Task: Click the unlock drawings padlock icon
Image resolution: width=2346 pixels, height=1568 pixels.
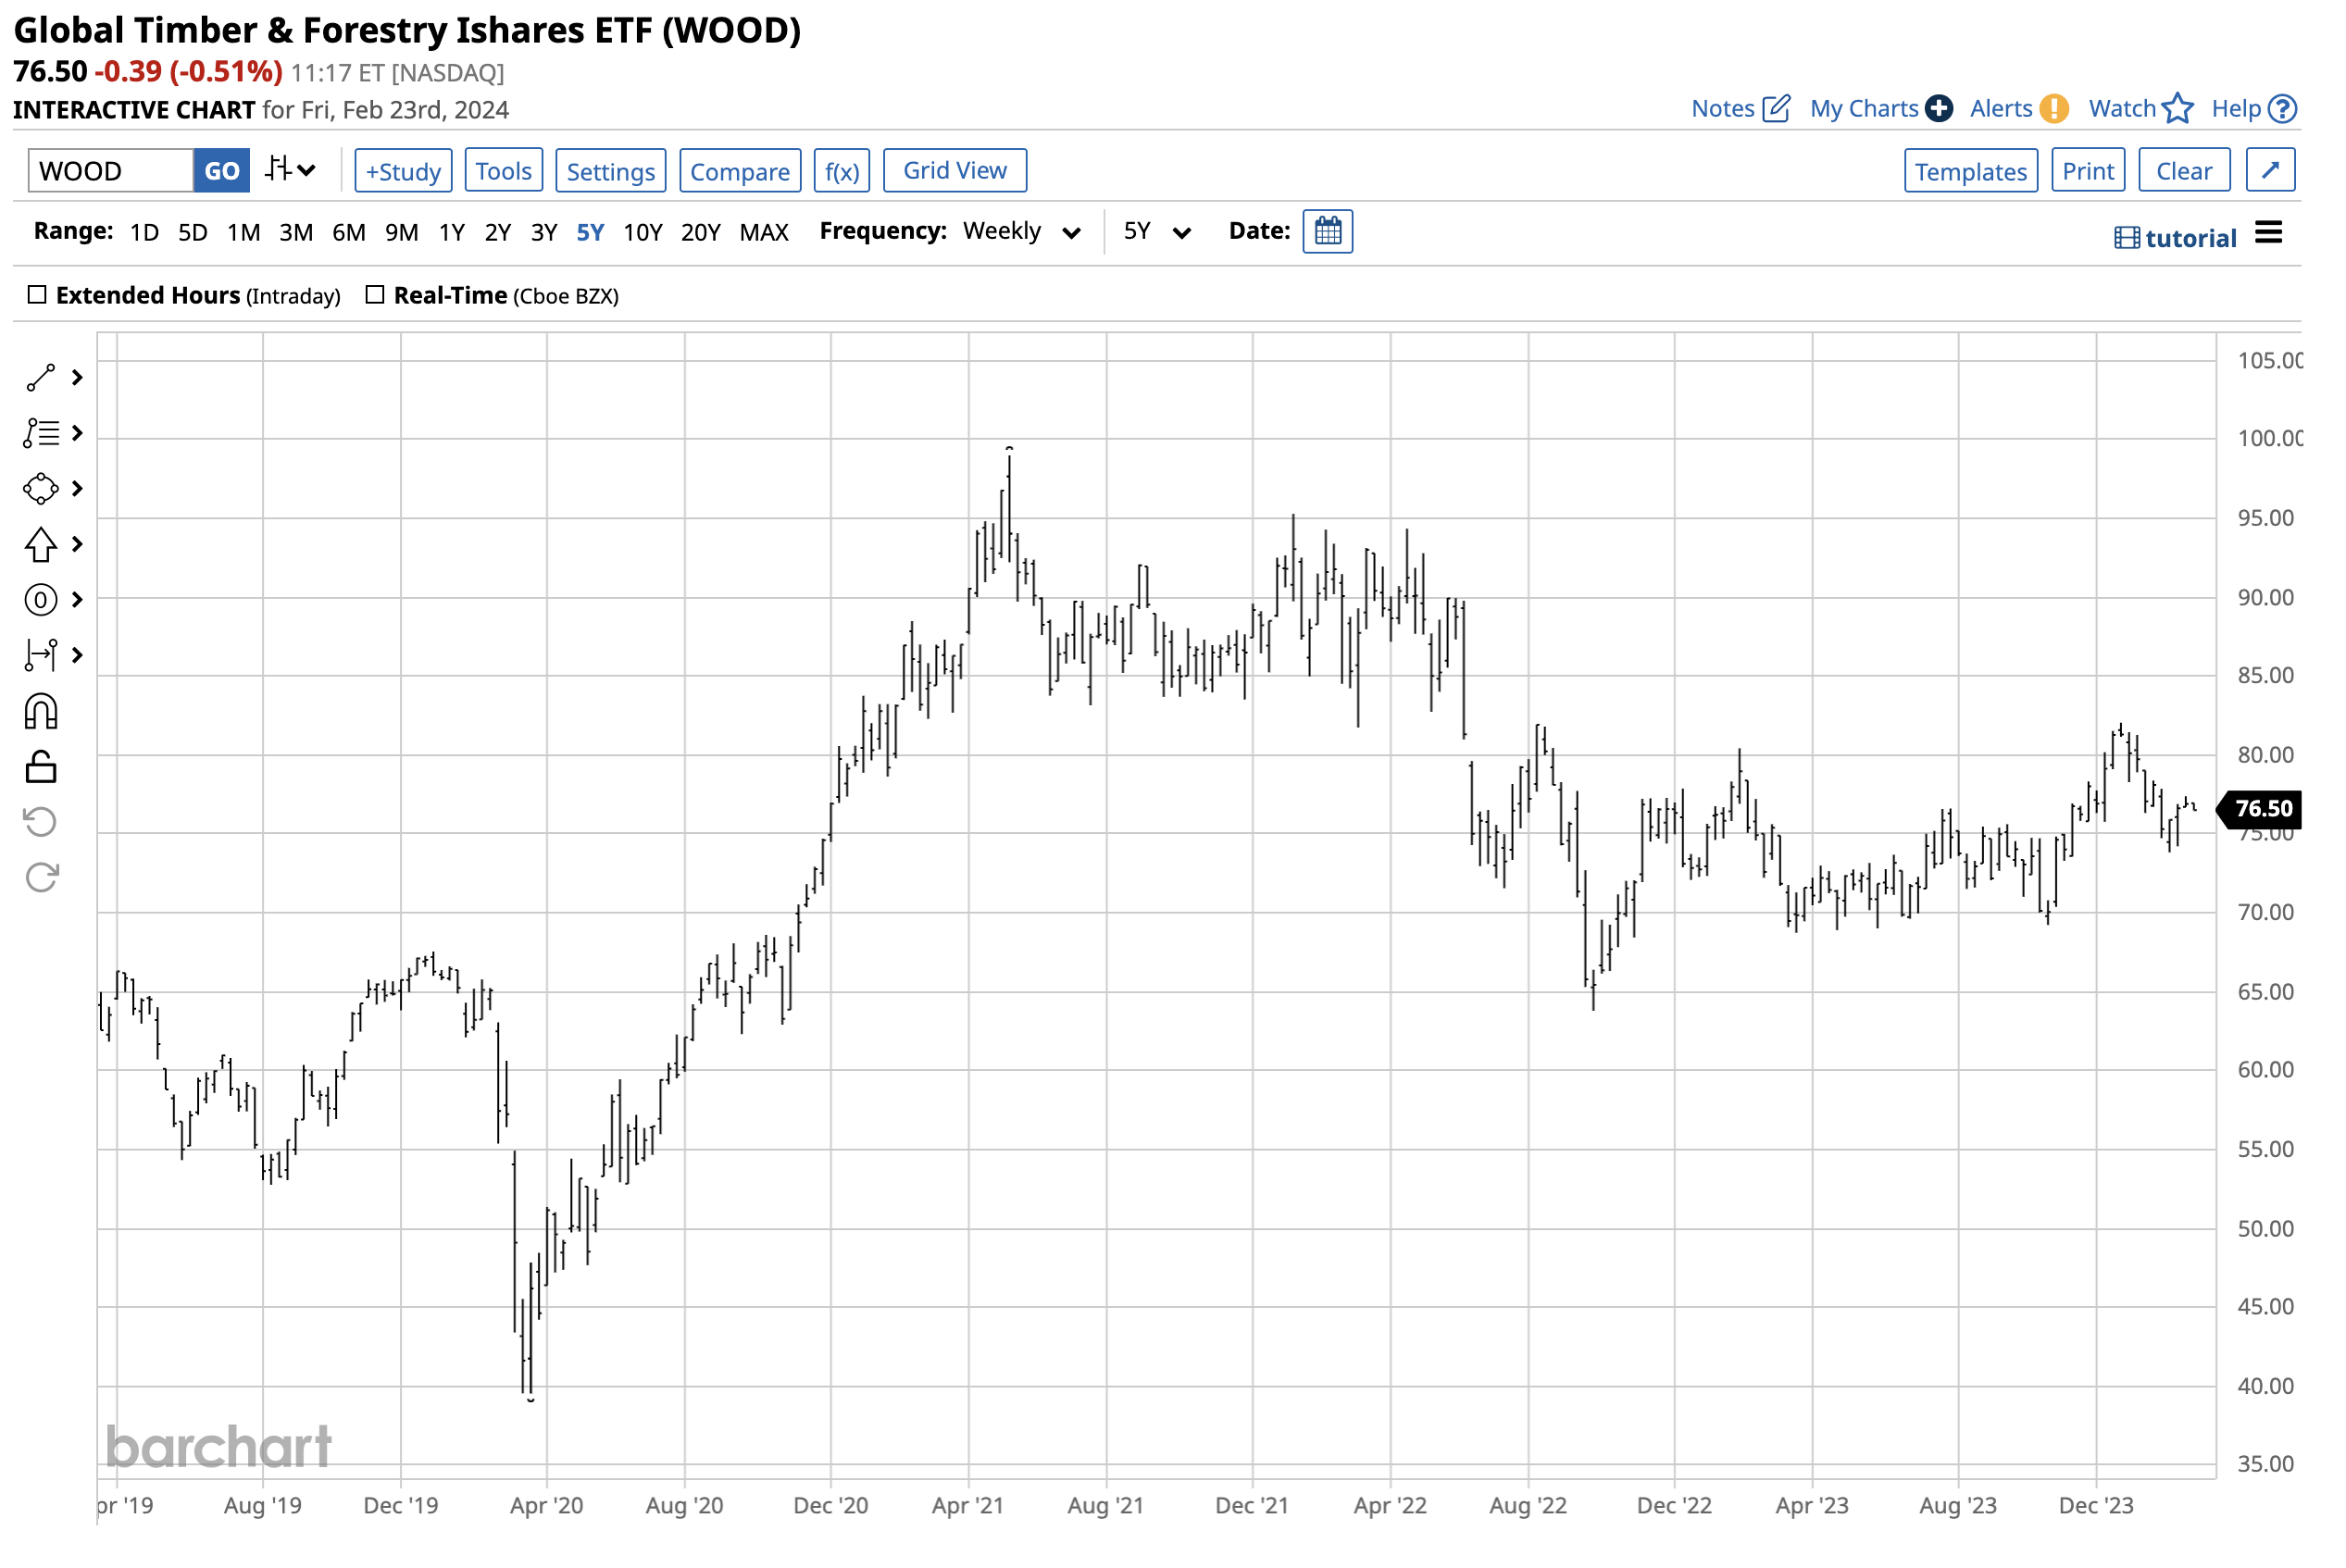Action: 40,767
